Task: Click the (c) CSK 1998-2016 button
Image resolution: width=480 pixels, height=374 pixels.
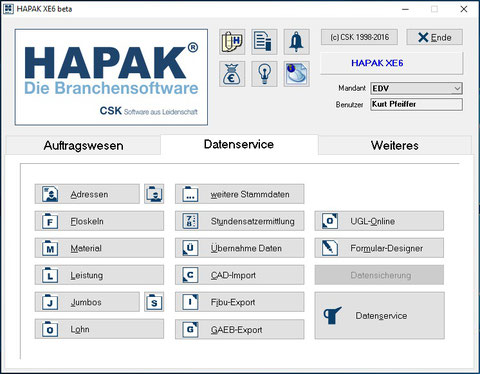Action: pos(359,37)
